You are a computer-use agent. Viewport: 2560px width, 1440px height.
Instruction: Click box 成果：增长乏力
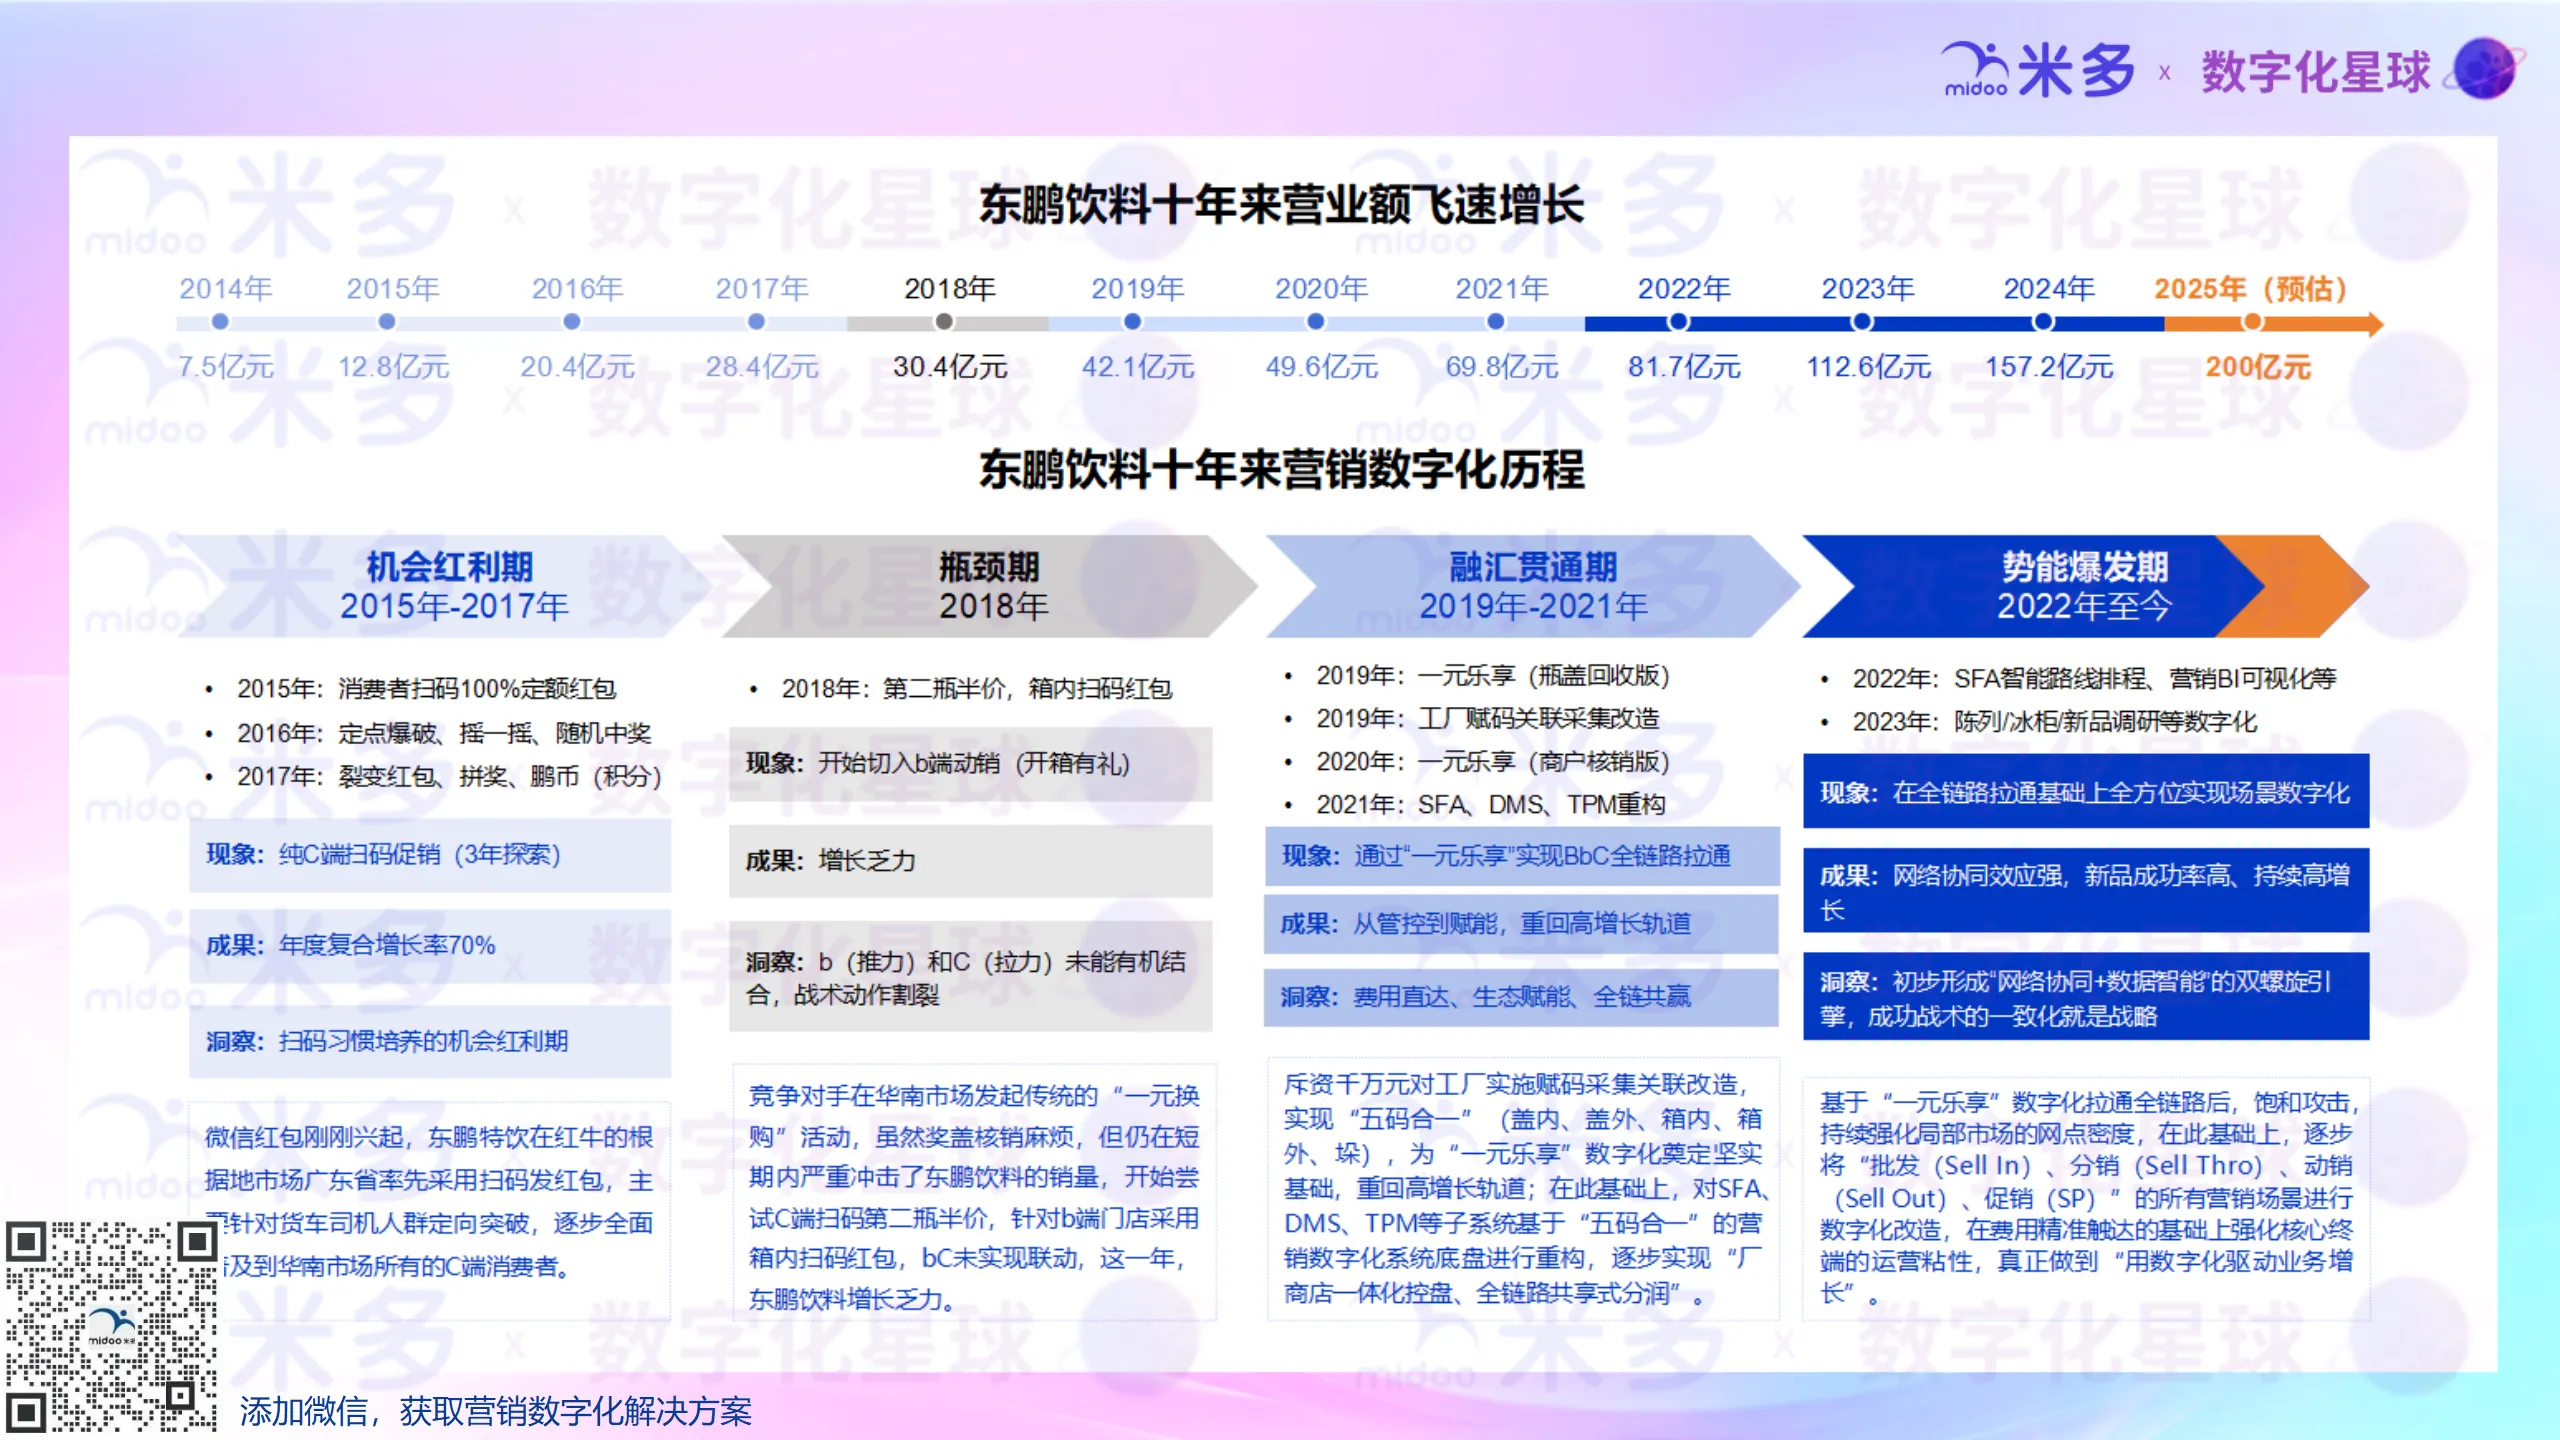(x=970, y=861)
